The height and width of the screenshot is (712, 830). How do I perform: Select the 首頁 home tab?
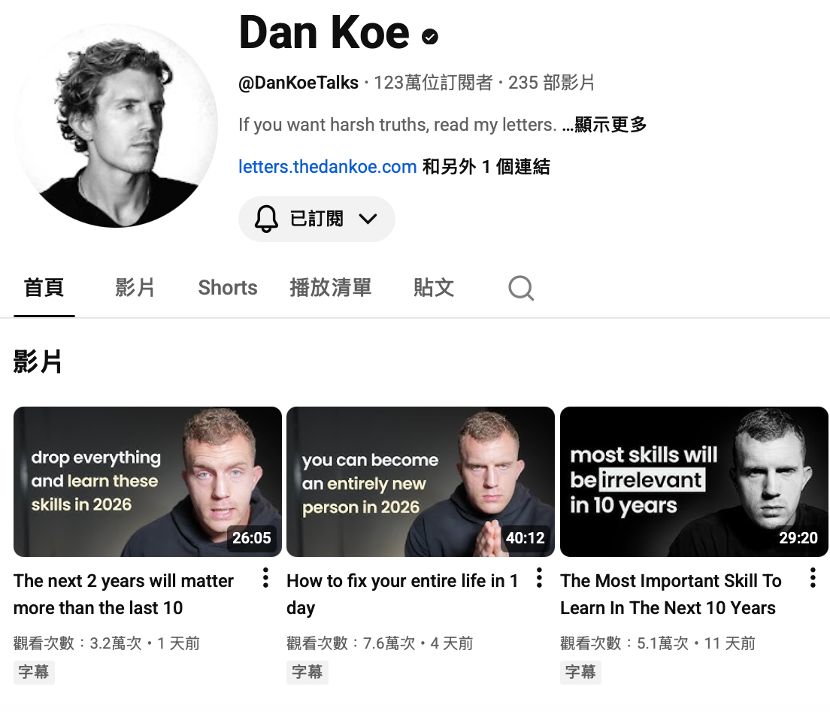(44, 287)
